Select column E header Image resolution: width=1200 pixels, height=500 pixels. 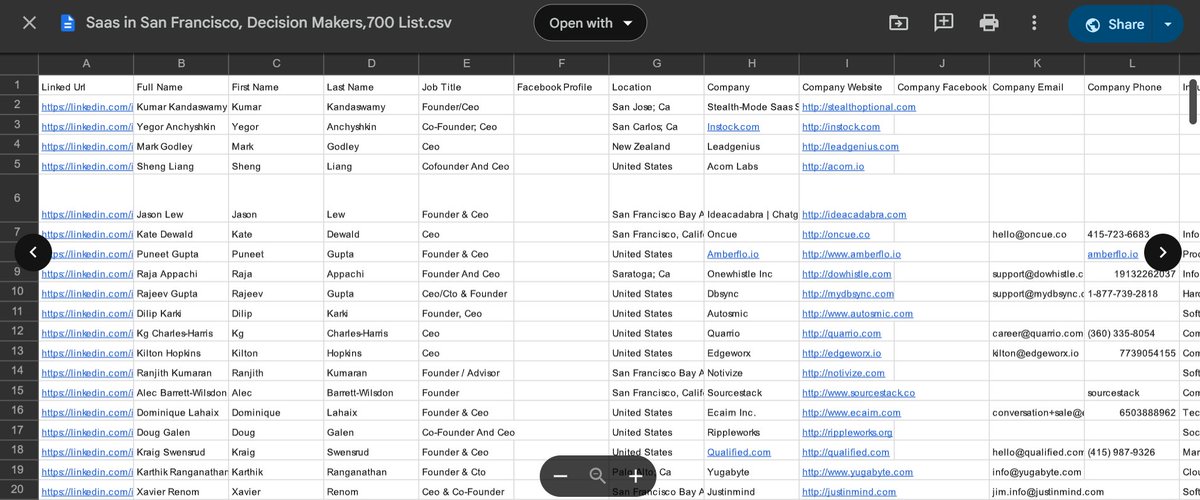pyautogui.click(x=466, y=63)
